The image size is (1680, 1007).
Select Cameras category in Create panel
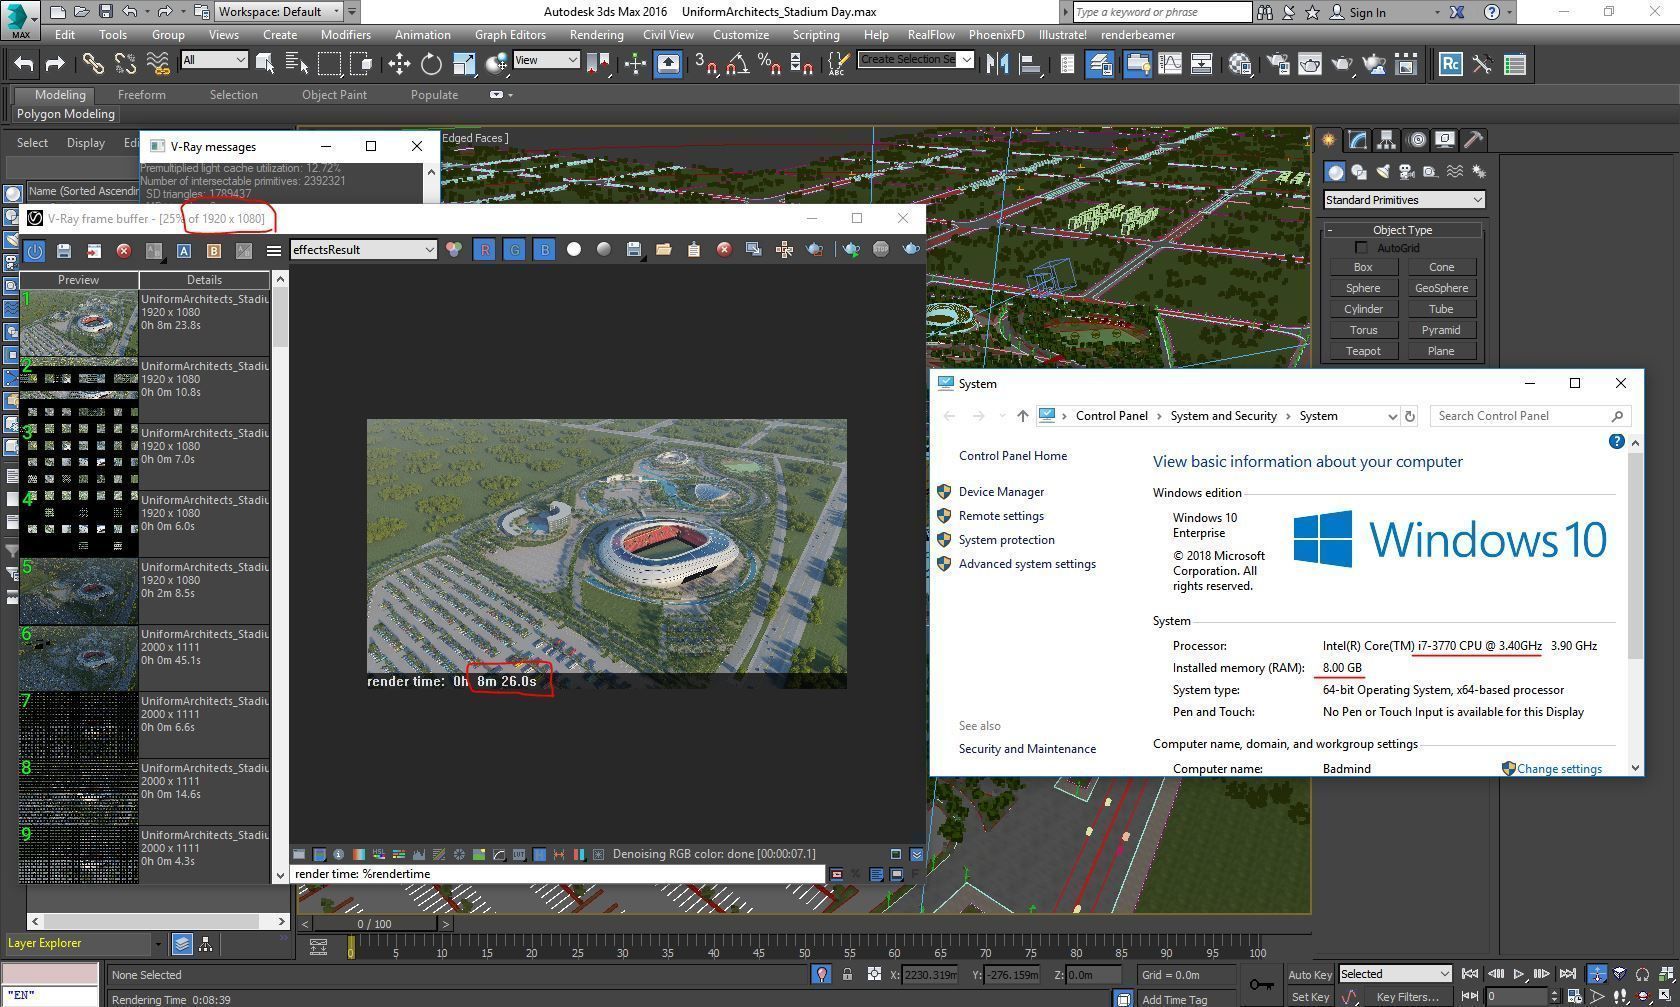[1406, 172]
